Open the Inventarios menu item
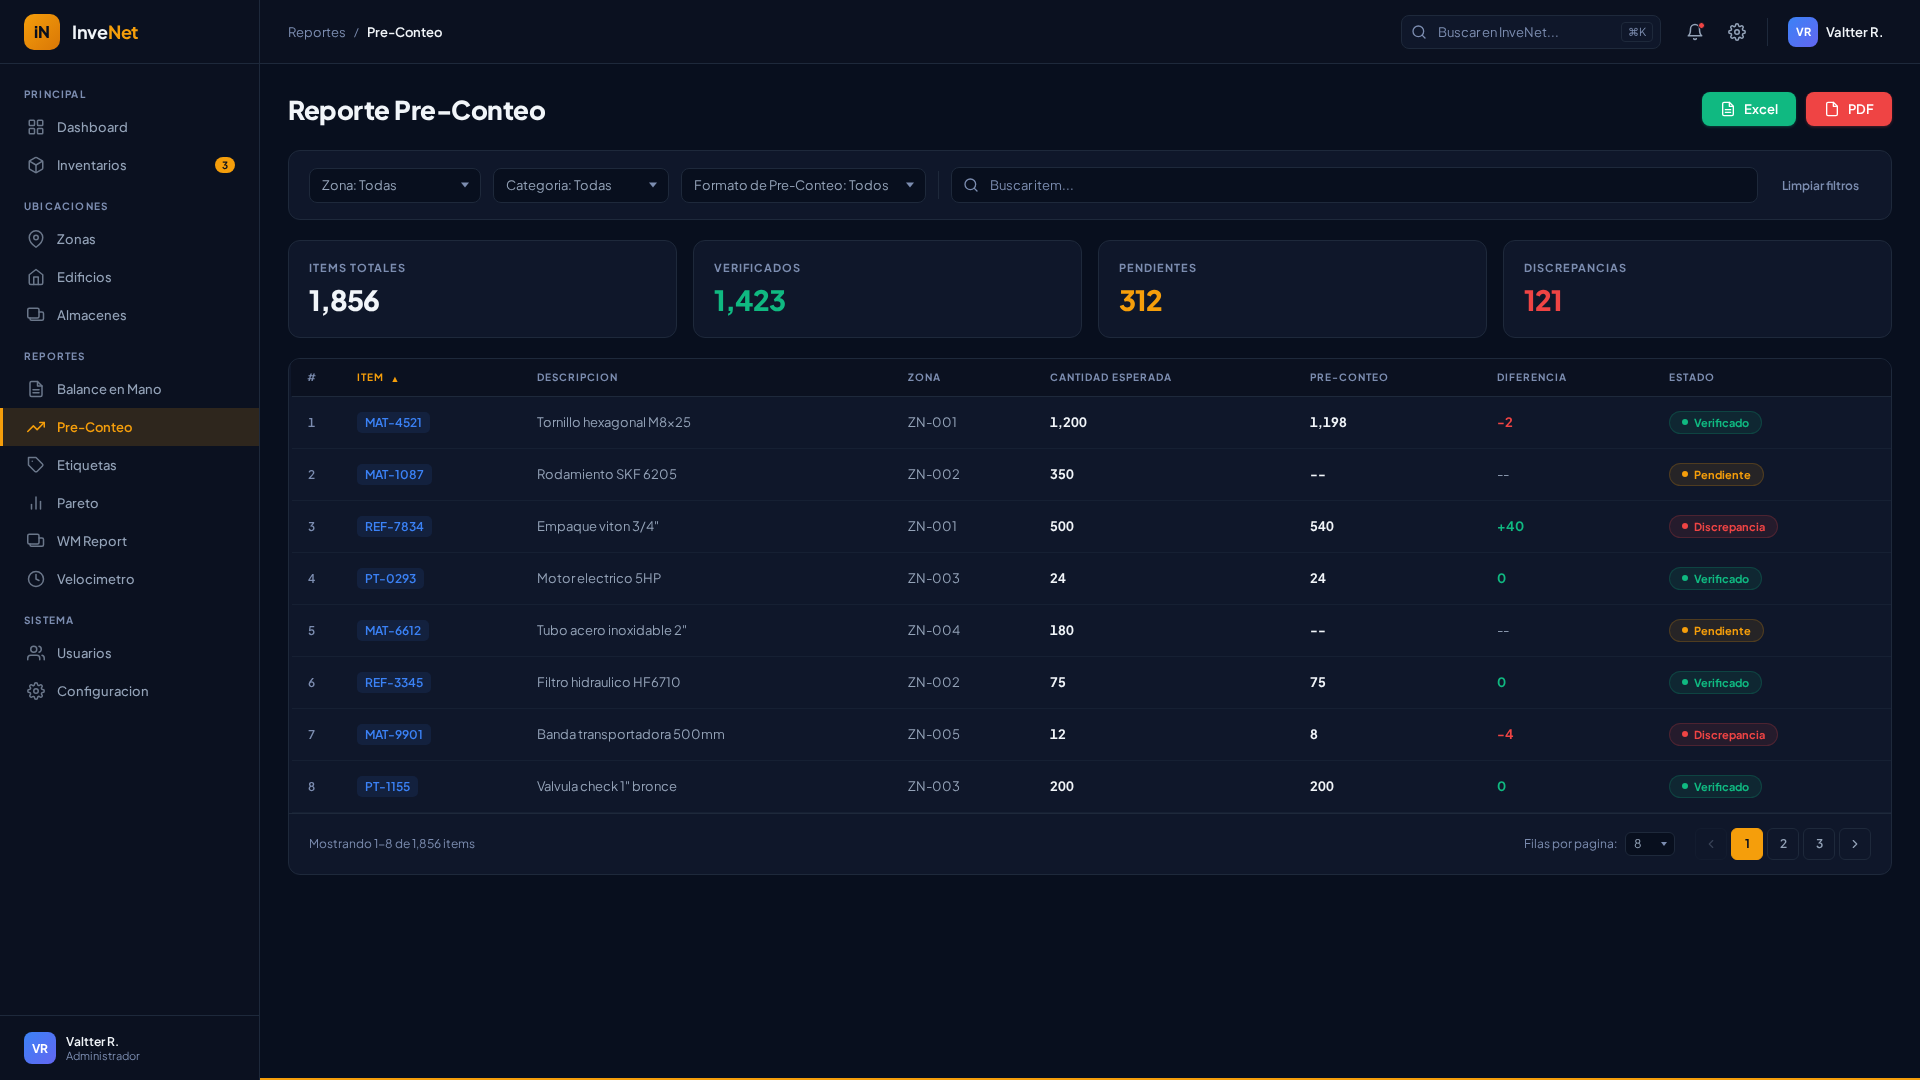Viewport: 1920px width, 1080px height. pyautogui.click(x=92, y=165)
